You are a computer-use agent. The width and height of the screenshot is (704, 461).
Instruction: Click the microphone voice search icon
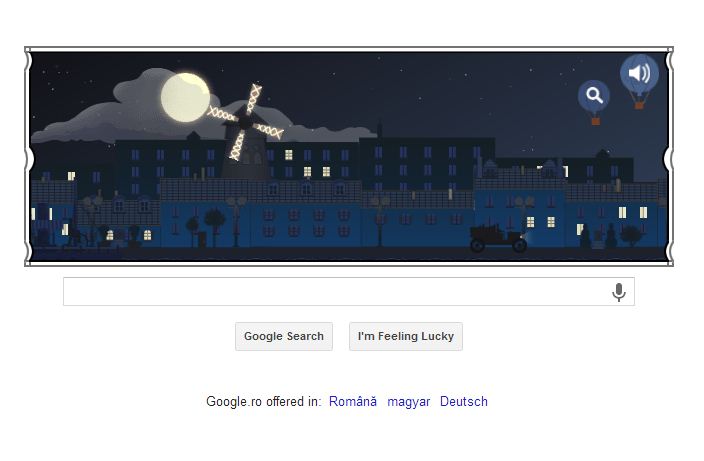[619, 292]
